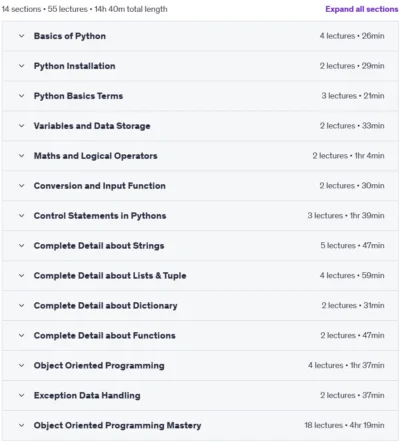Select Complete Detail about Dictionary title
The image size is (400, 442).
click(x=105, y=306)
